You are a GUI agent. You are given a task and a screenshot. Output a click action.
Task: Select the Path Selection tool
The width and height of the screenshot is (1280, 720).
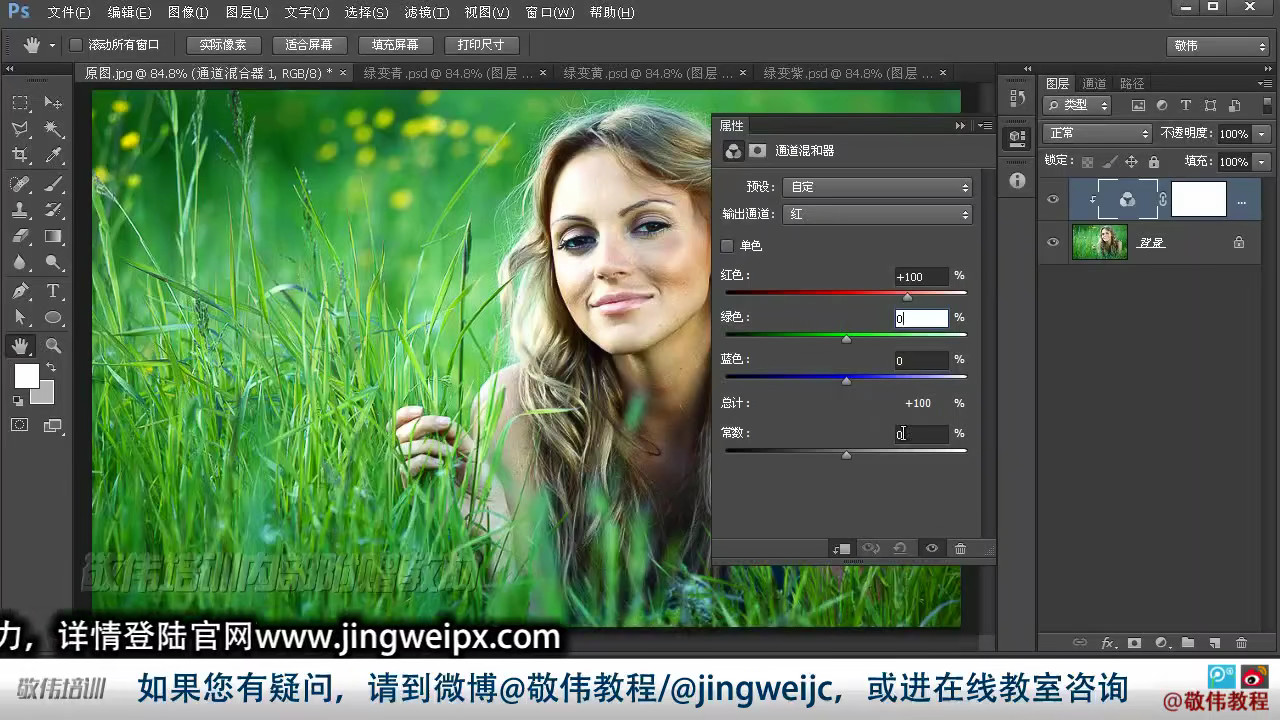click(x=20, y=318)
